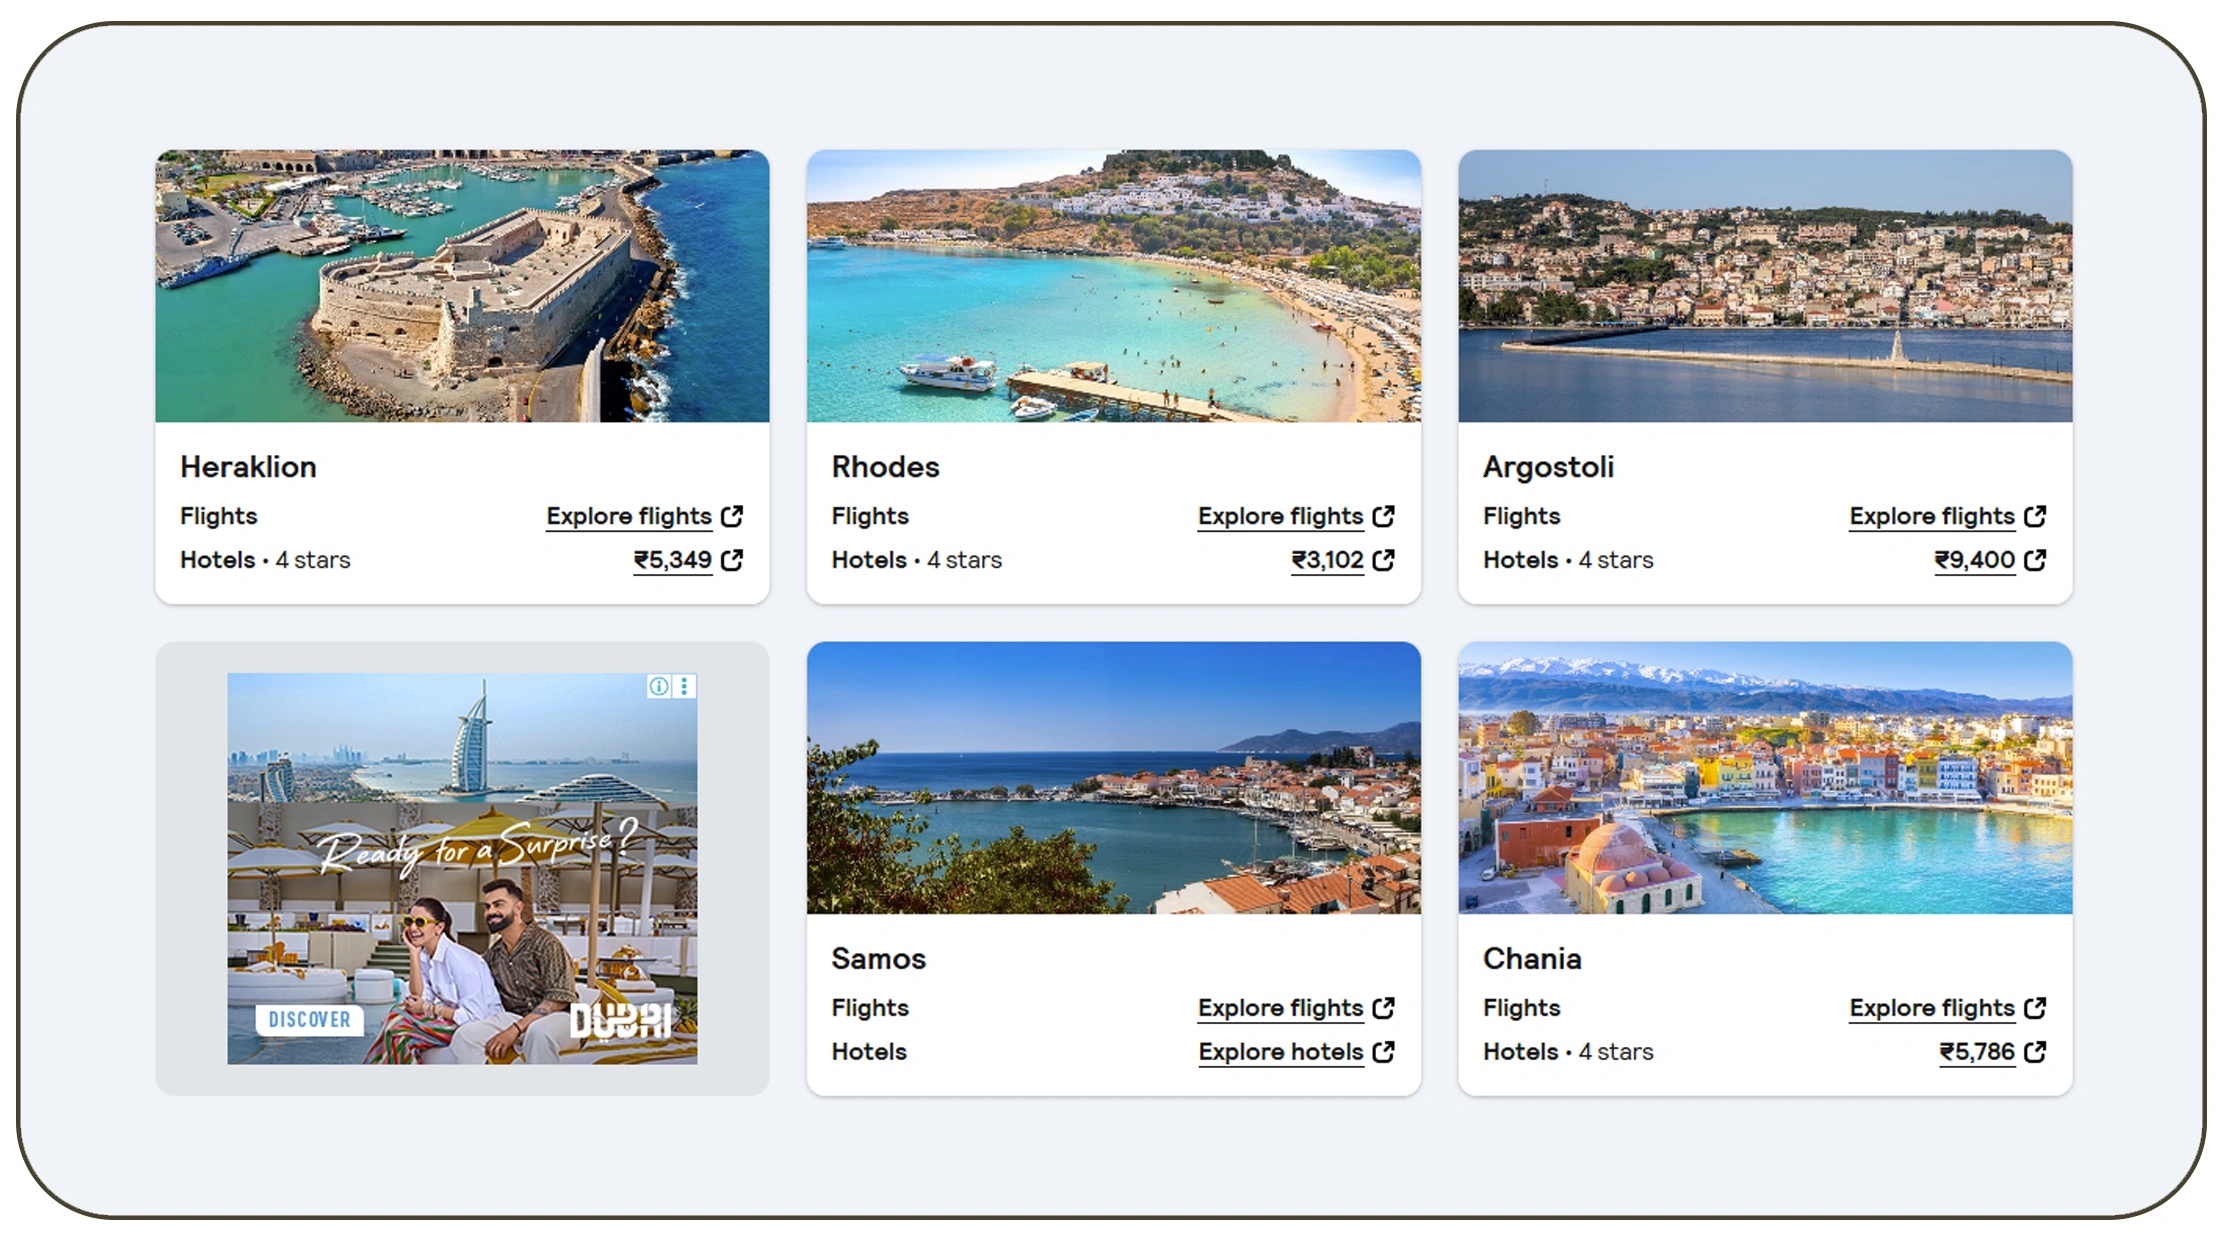
Task: Click the ad information icon on Dubai ad
Action: click(x=659, y=686)
